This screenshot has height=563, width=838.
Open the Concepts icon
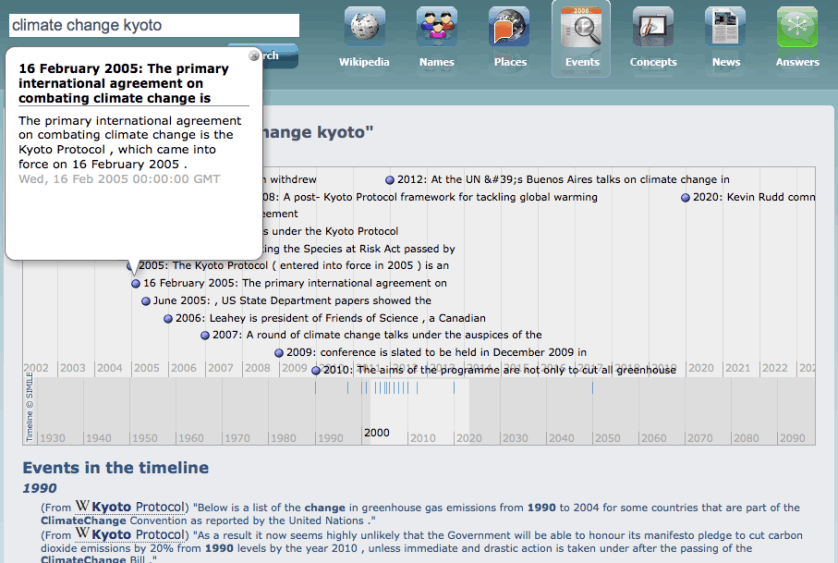(653, 28)
